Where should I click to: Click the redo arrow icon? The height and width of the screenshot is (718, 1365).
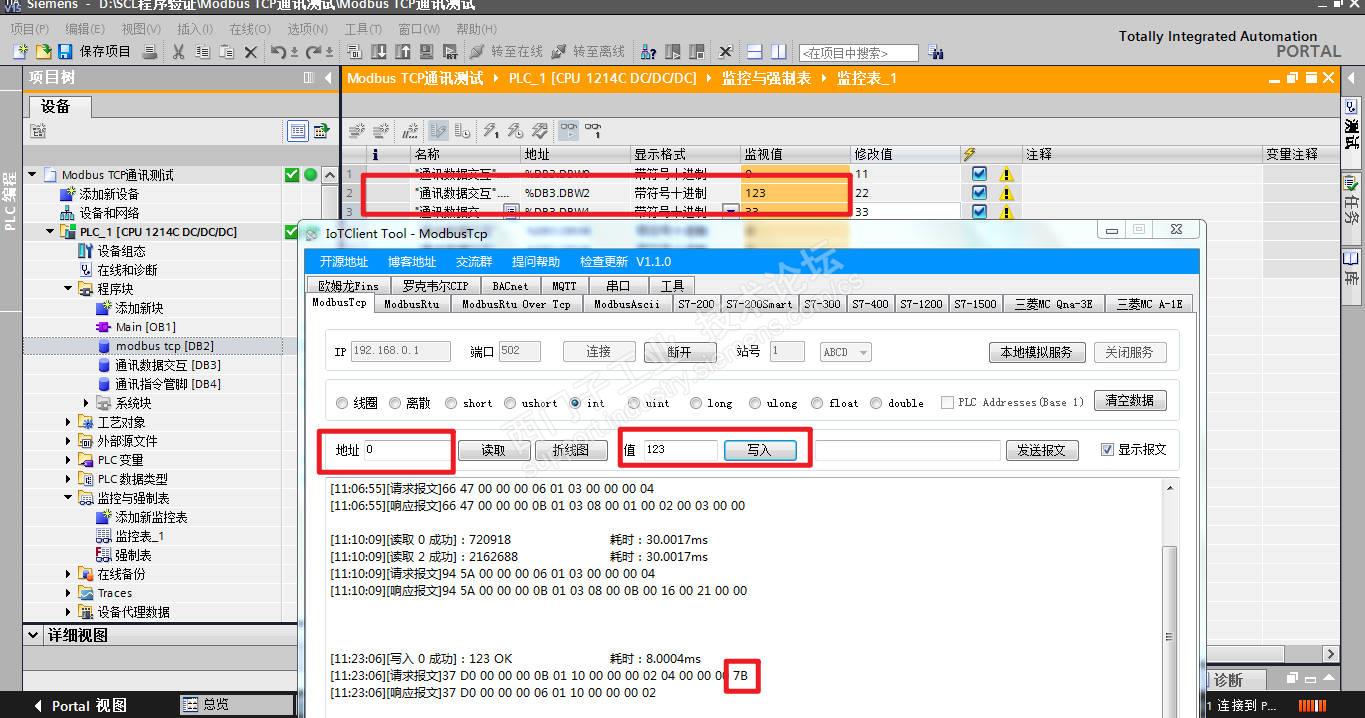314,52
